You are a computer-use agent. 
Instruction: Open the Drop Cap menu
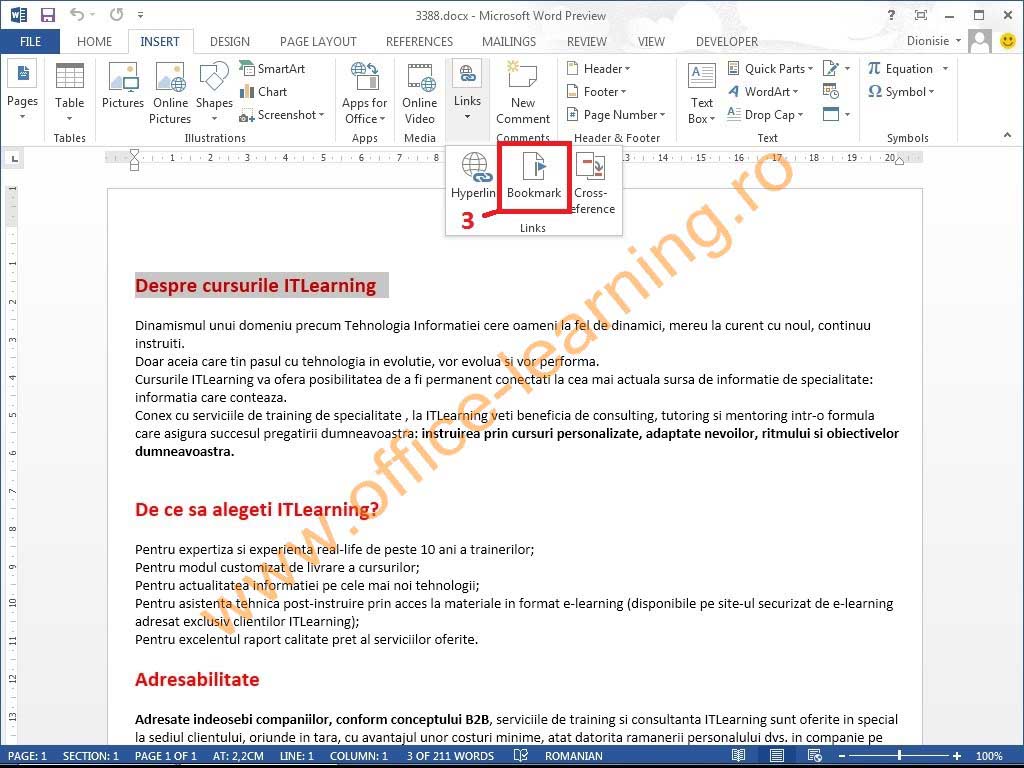(765, 115)
